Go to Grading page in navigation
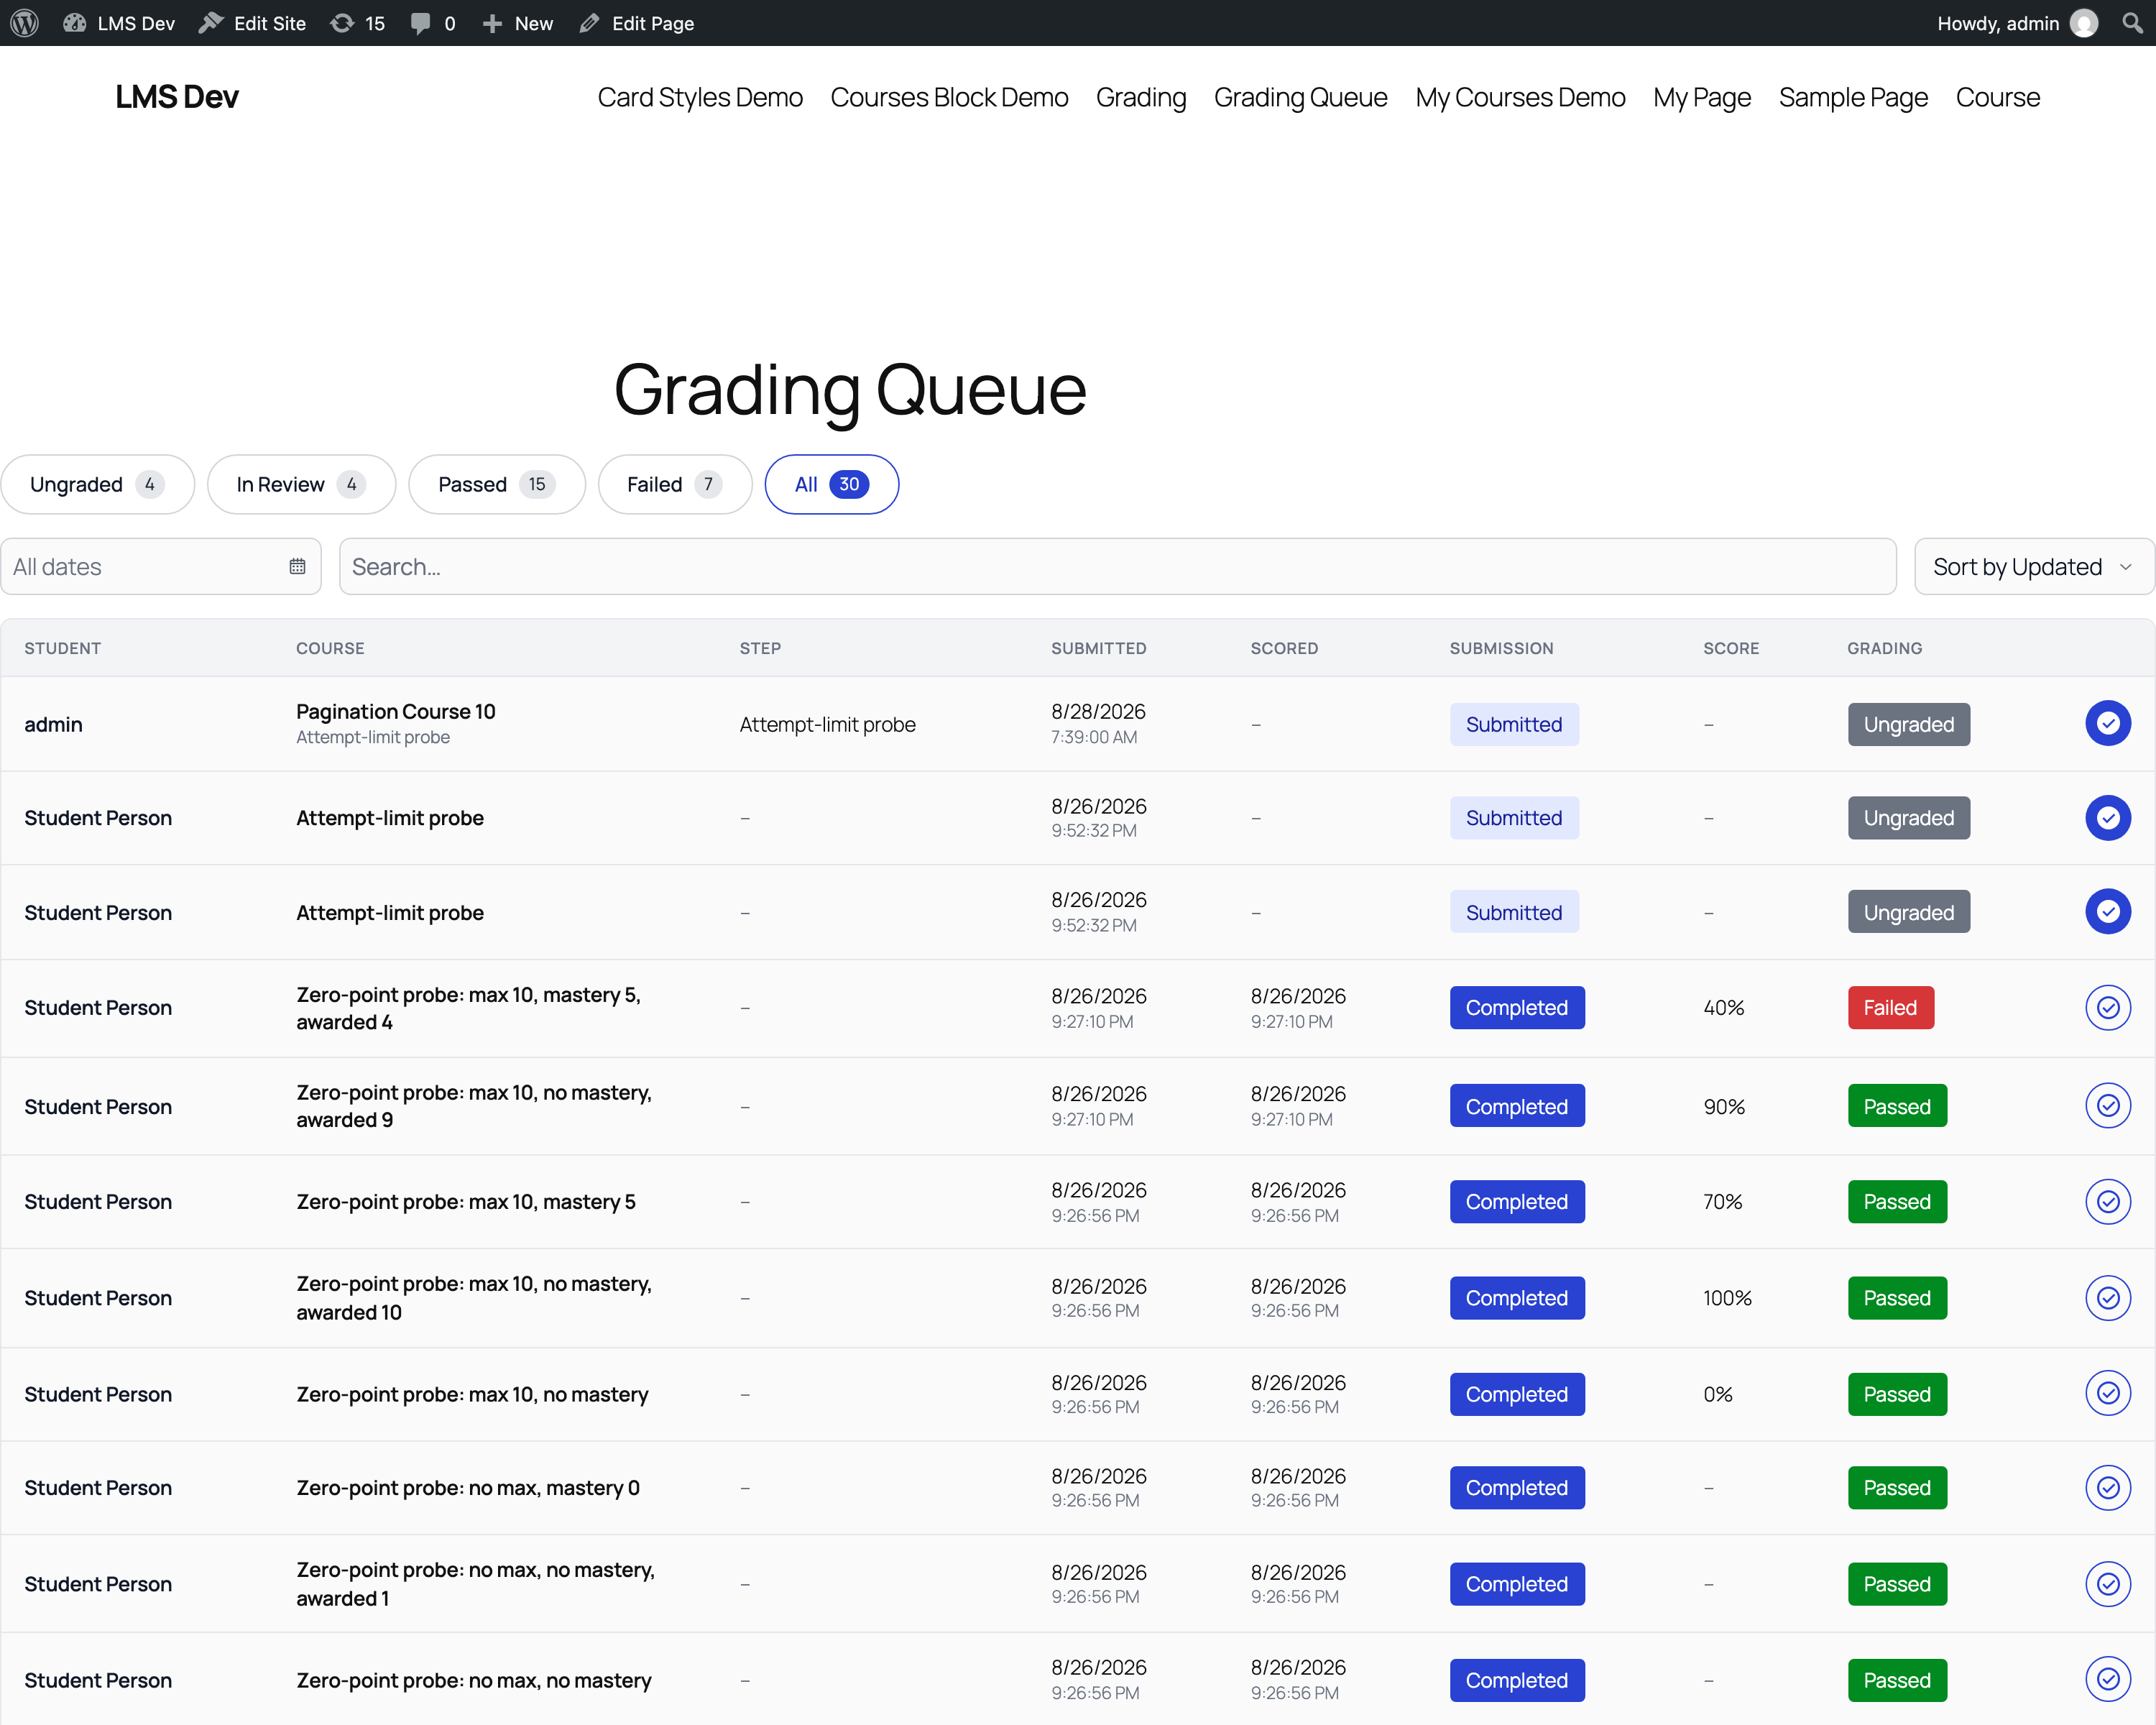This screenshot has height=1725, width=2156. [1141, 97]
